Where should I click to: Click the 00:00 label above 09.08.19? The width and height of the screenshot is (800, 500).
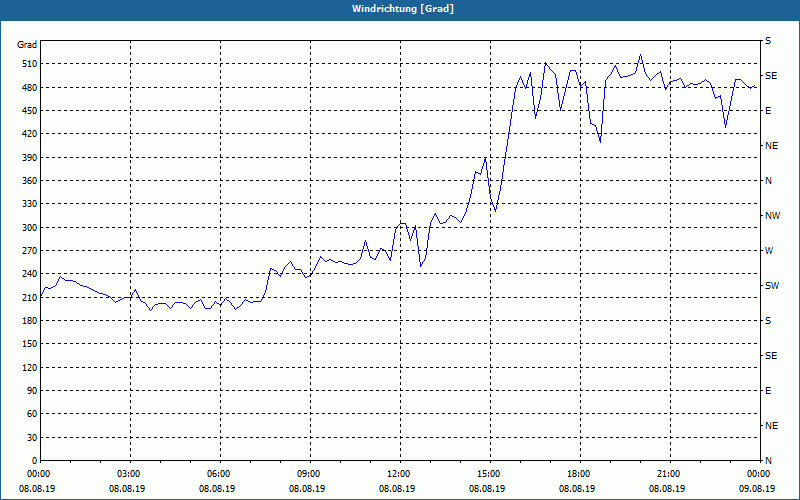(760, 473)
